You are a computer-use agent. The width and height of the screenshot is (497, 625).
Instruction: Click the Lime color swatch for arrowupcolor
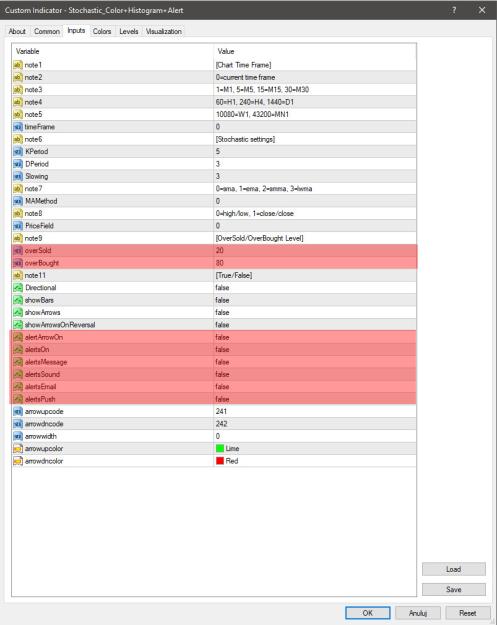[220, 448]
